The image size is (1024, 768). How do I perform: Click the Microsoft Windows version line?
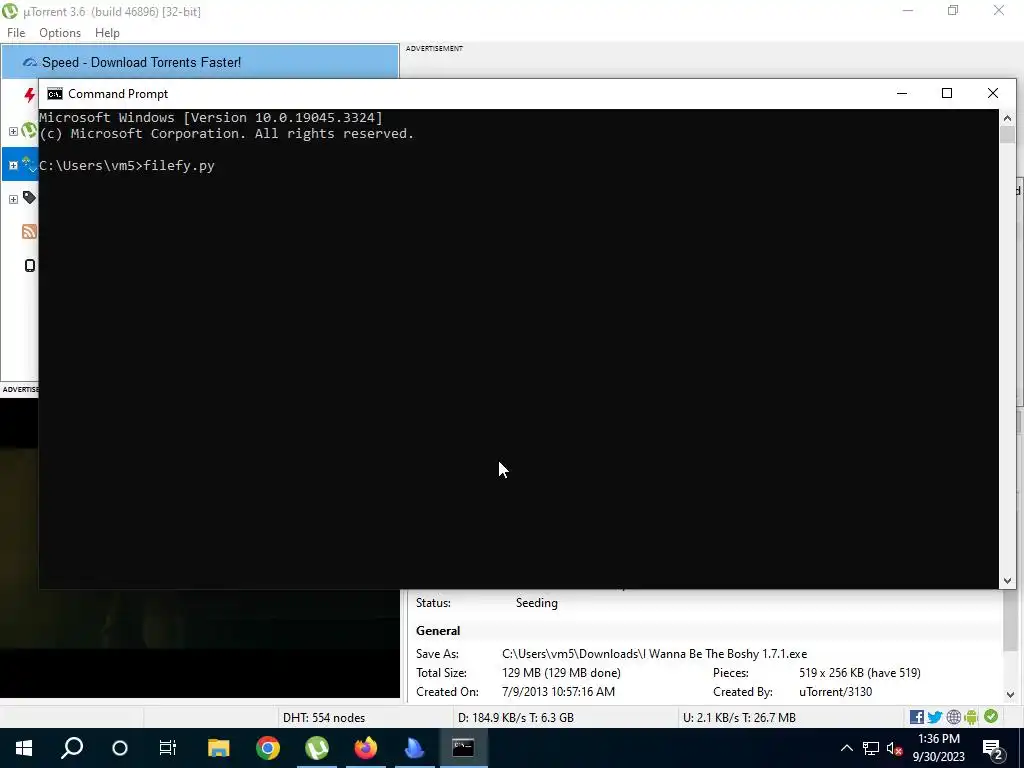pos(211,118)
